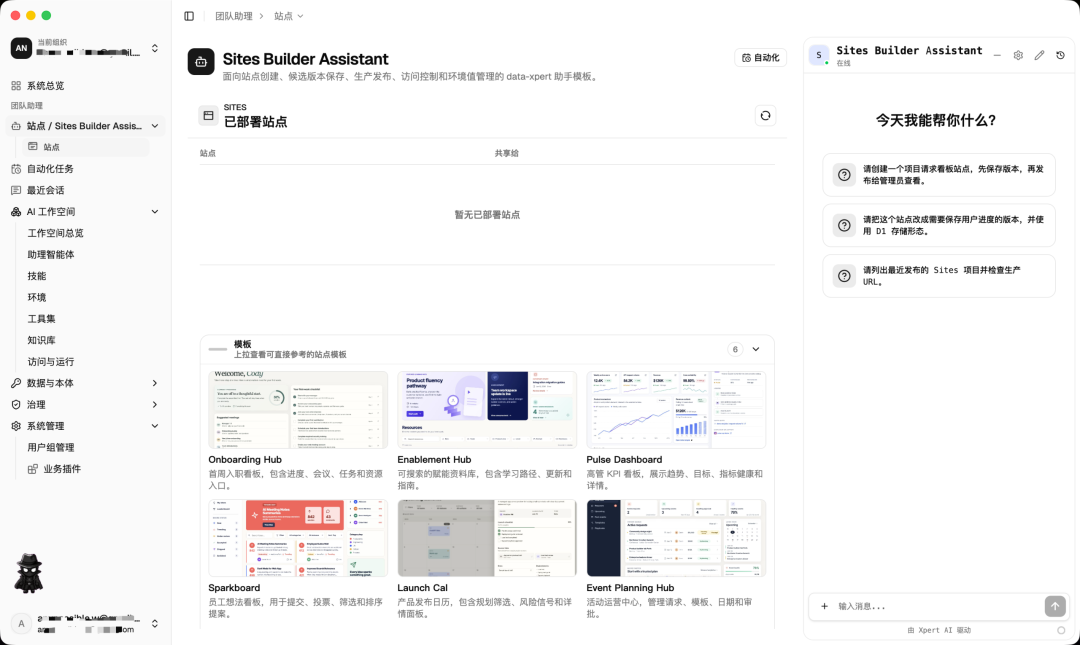Toggle the sidebar panel icon
The width and height of the screenshot is (1080, 645).
pyautogui.click(x=189, y=16)
